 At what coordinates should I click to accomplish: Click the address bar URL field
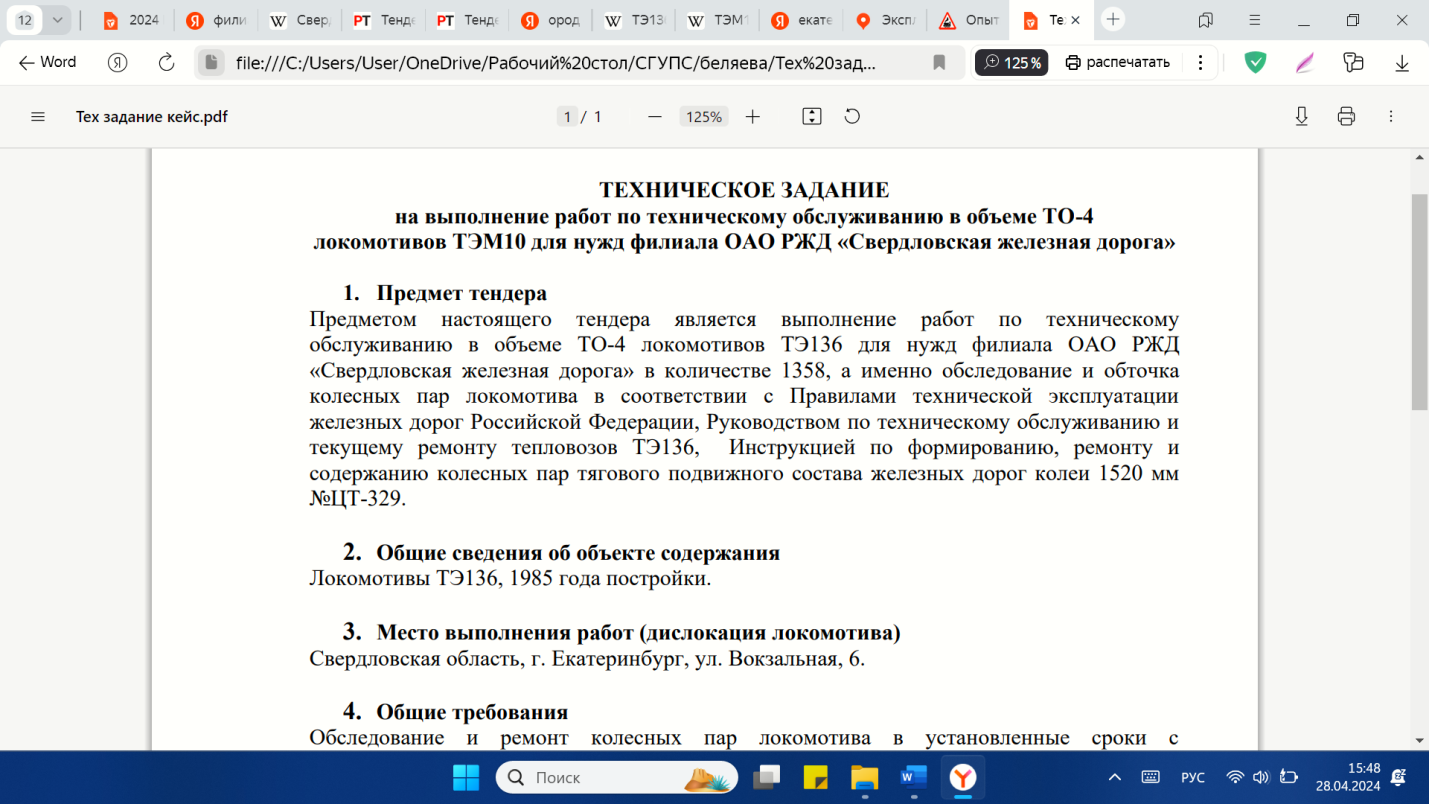tap(555, 62)
